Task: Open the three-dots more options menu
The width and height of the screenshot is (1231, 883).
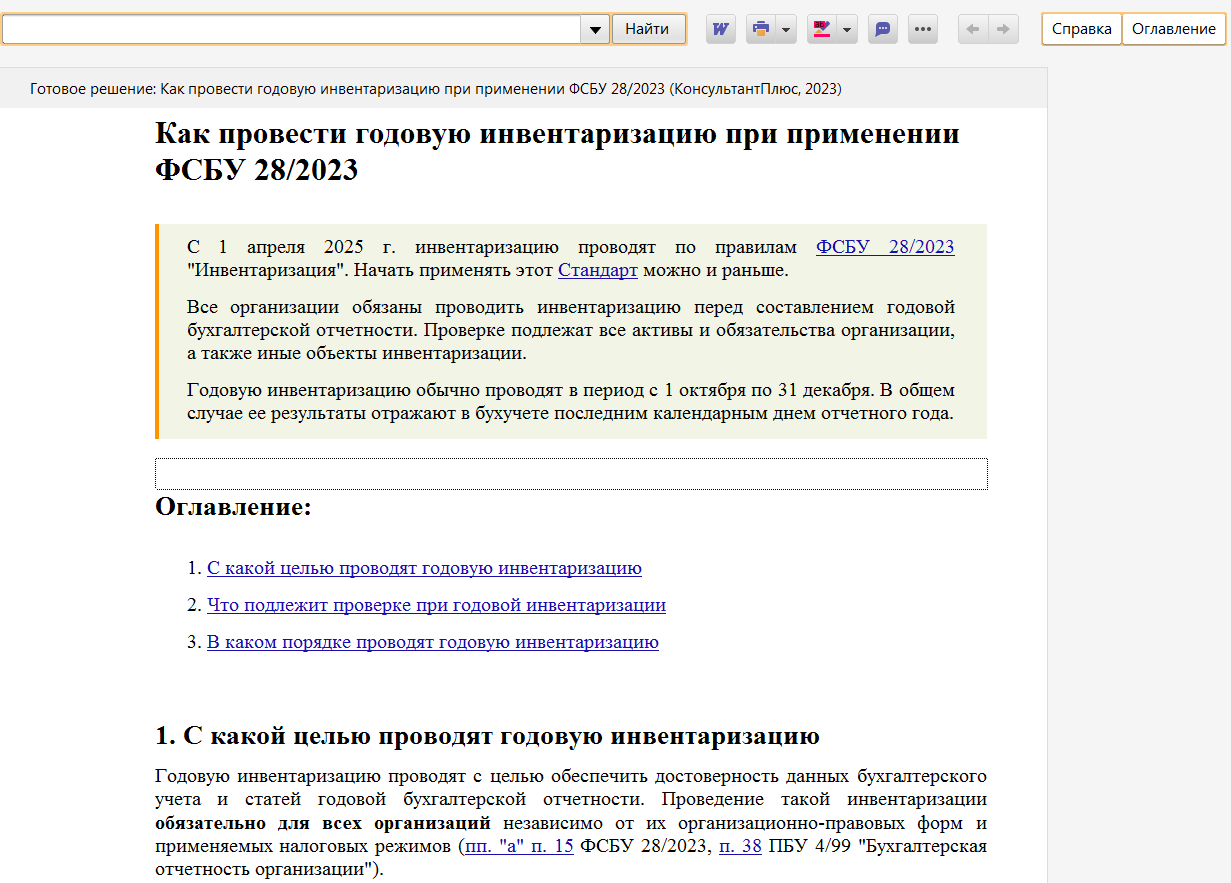Action: point(922,29)
